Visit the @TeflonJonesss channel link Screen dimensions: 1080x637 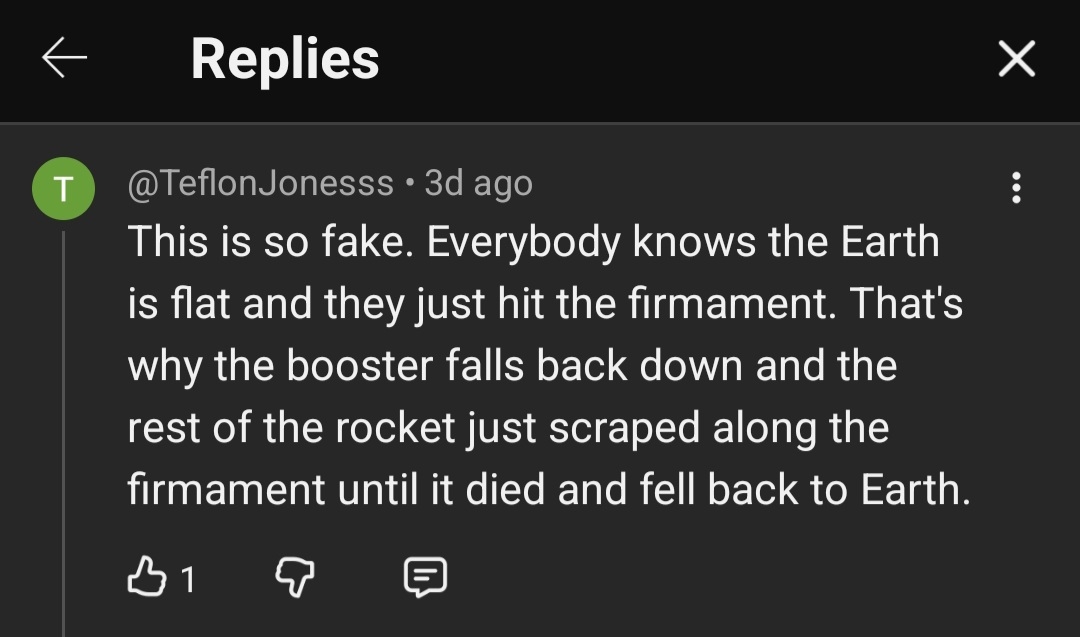click(260, 184)
